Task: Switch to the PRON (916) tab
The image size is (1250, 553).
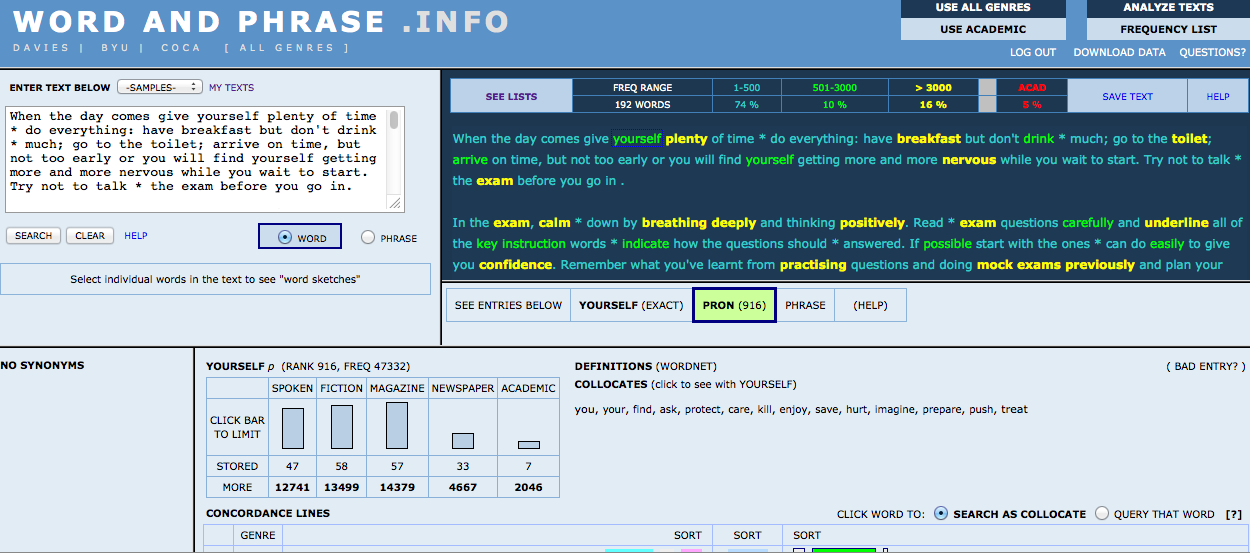Action: [x=734, y=305]
